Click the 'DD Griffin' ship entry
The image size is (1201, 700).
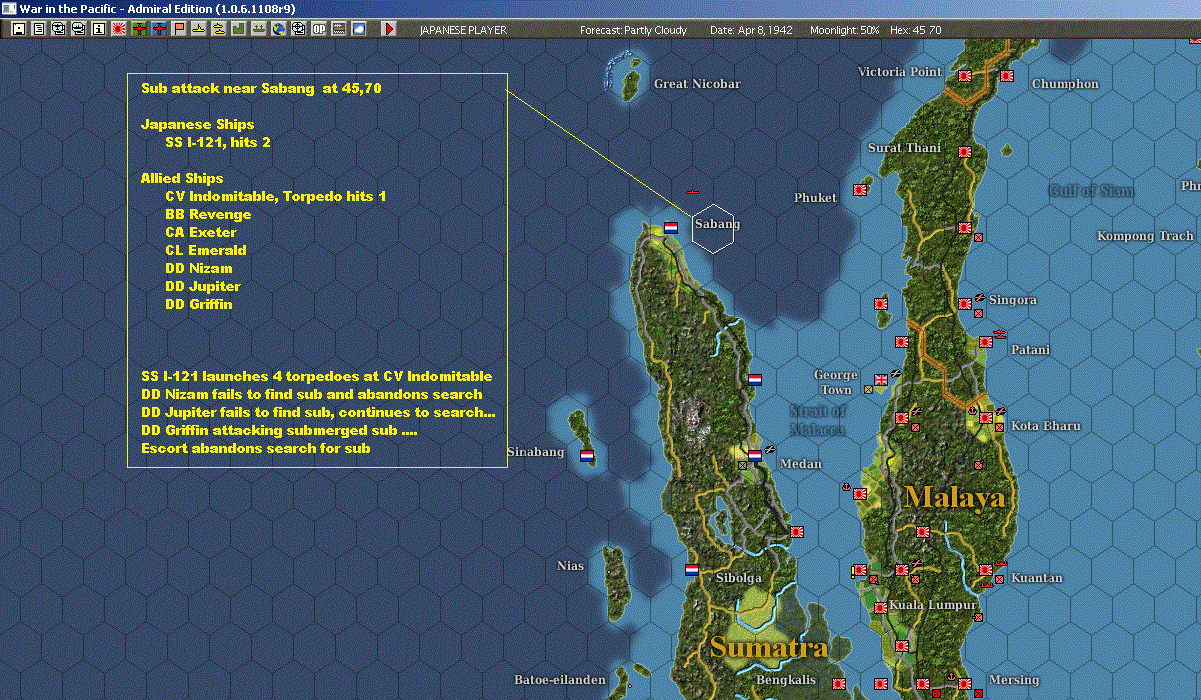tap(198, 305)
